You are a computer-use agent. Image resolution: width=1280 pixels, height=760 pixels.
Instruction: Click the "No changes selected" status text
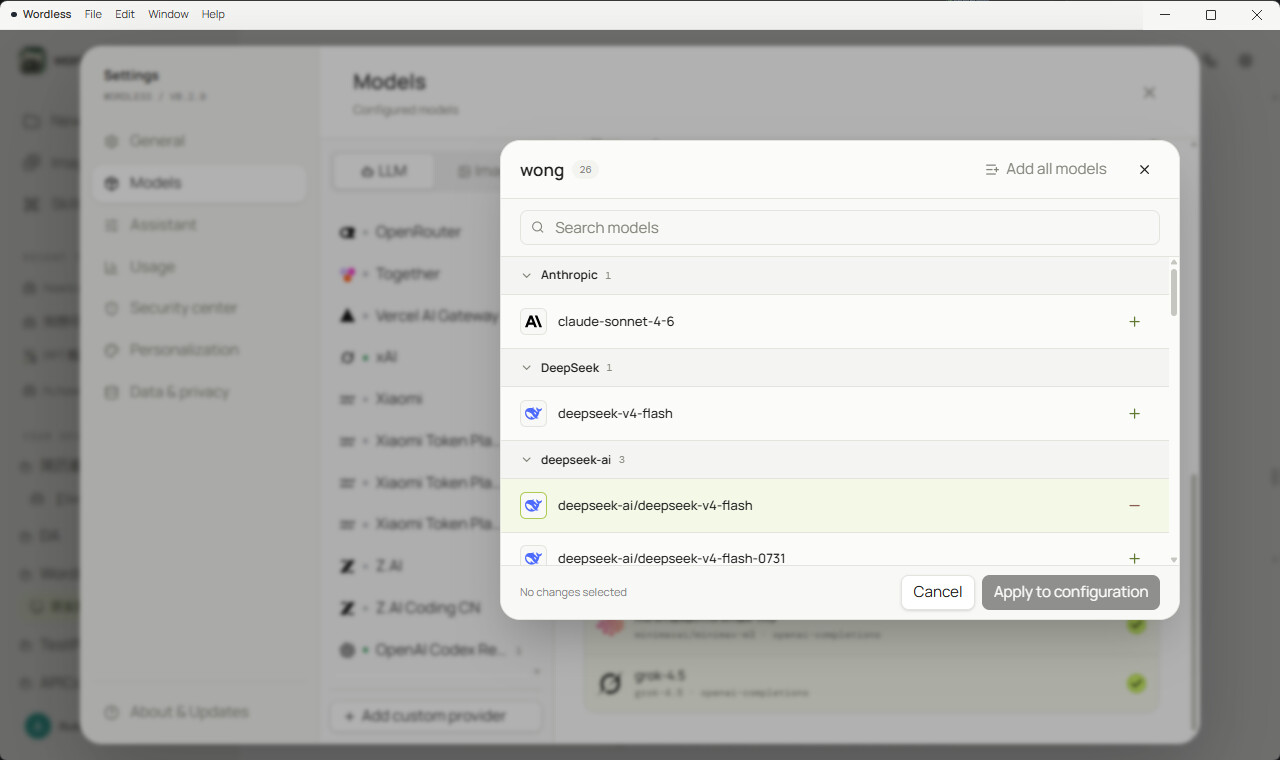[x=573, y=592]
